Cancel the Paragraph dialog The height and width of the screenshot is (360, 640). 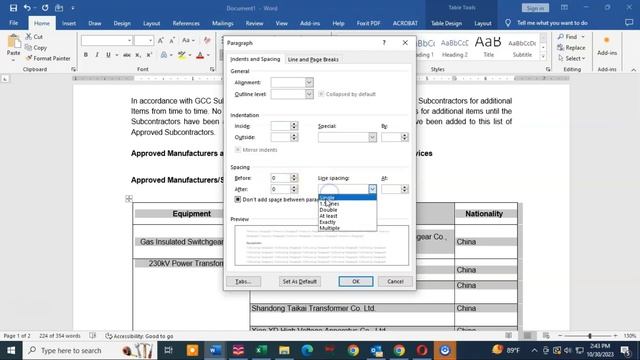click(x=395, y=281)
